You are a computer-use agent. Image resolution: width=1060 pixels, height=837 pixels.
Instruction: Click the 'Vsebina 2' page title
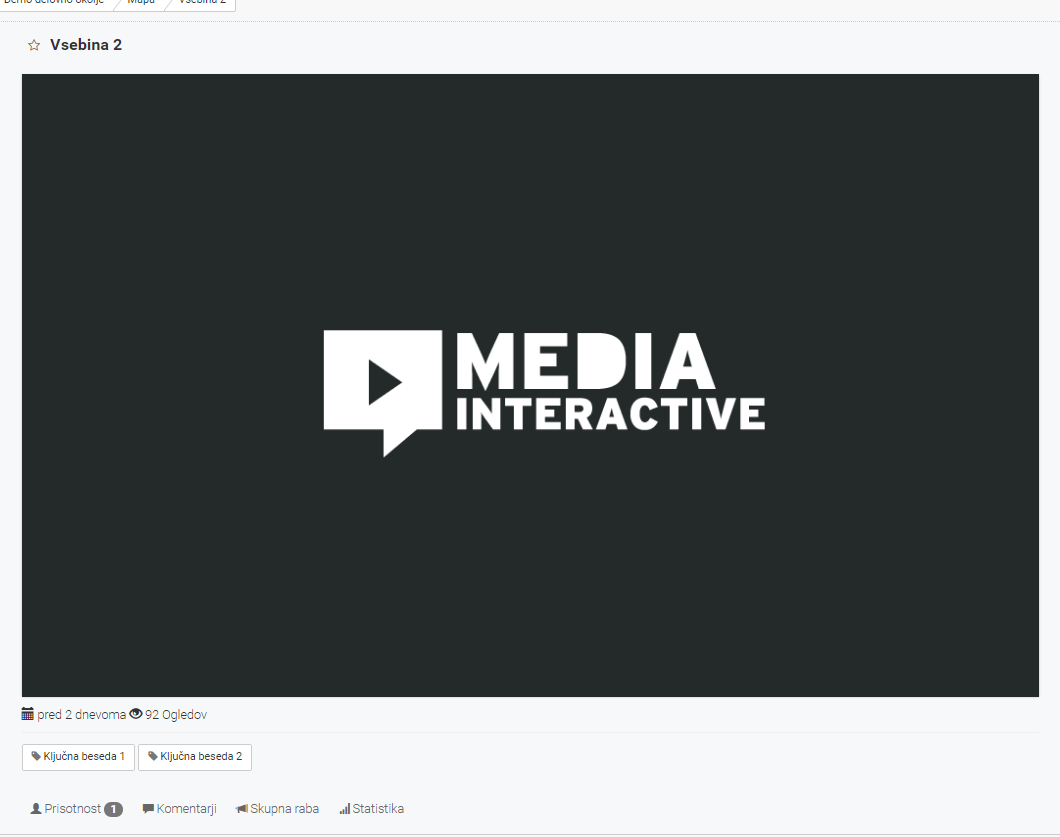pyautogui.click(x=86, y=45)
